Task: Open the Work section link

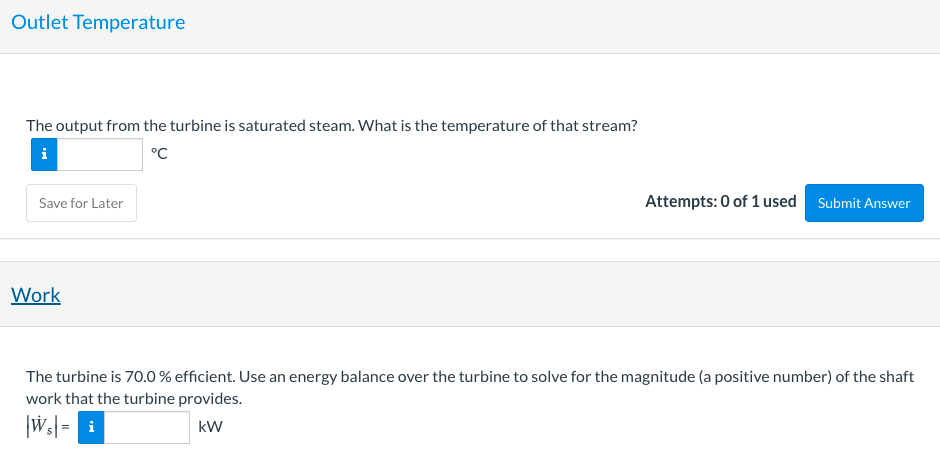Action: point(36,295)
